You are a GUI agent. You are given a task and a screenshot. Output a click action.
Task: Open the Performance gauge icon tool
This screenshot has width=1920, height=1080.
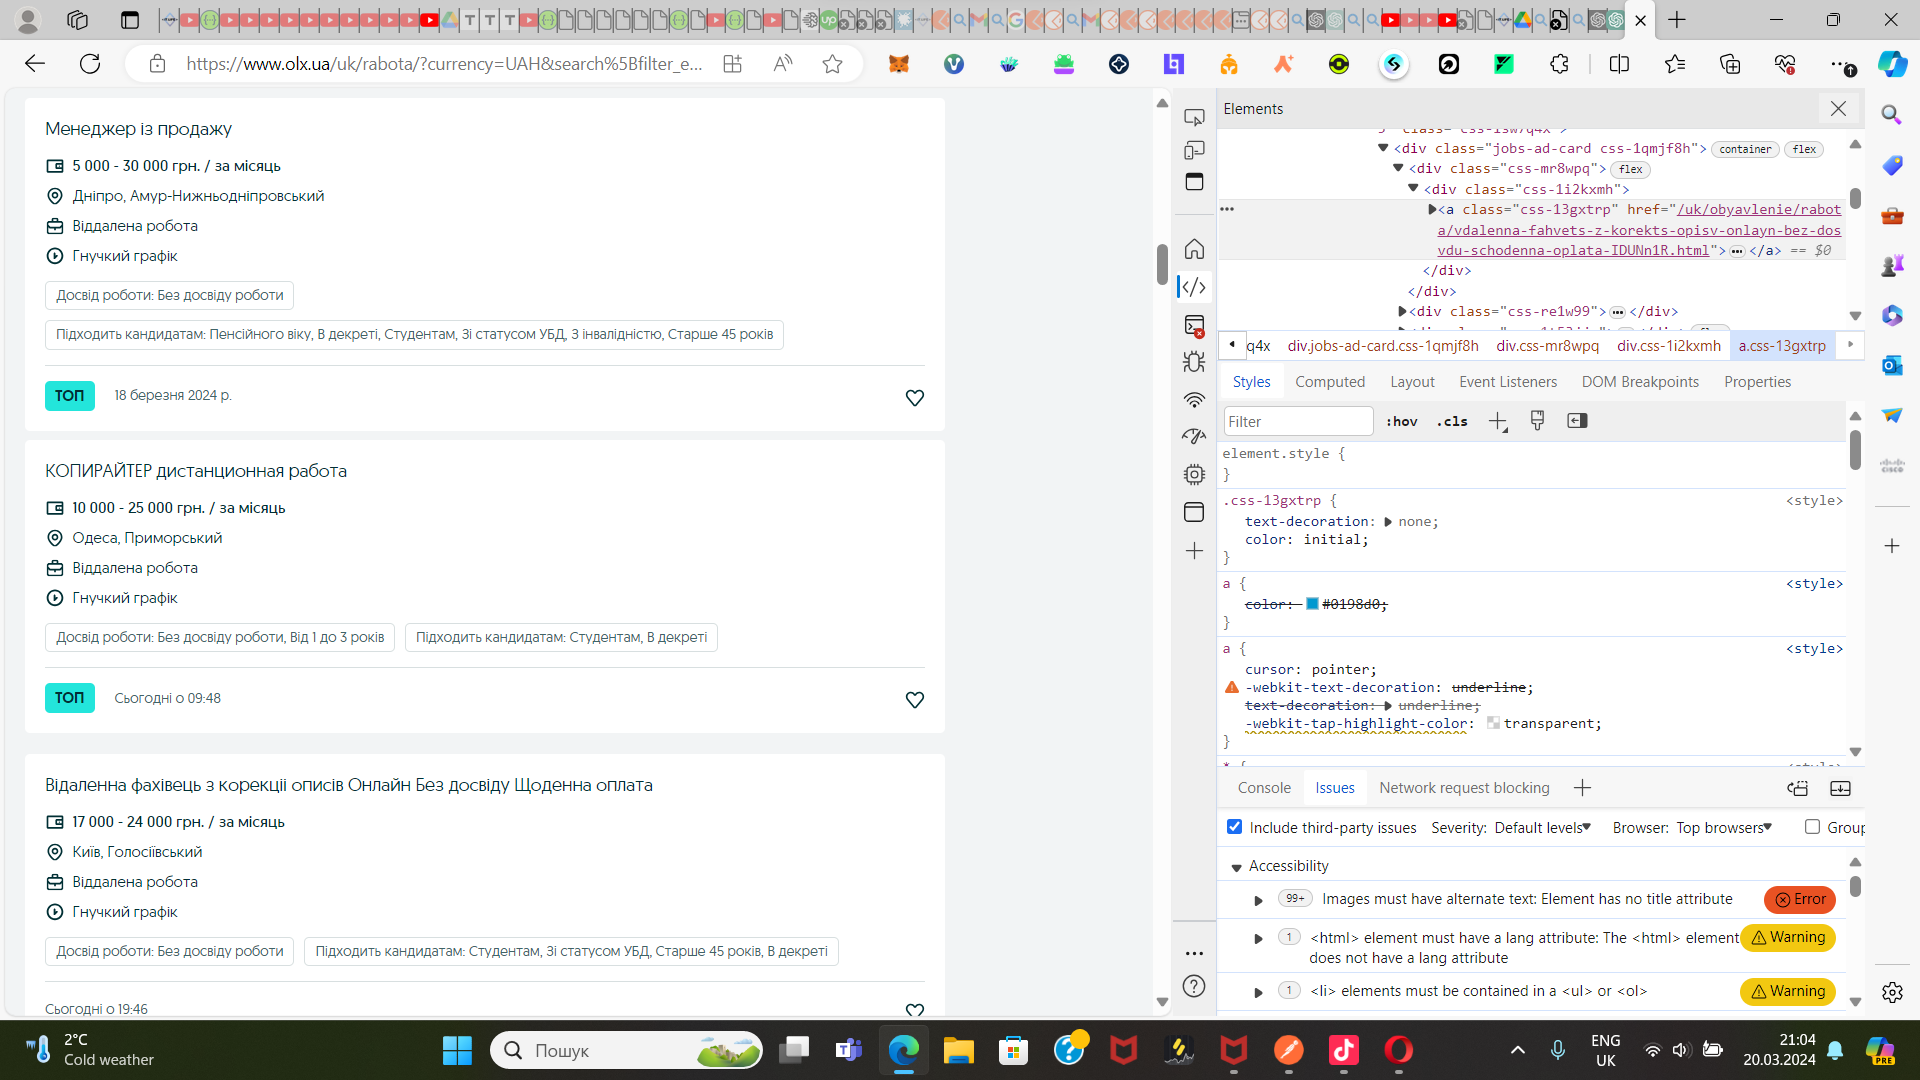[x=1194, y=437]
